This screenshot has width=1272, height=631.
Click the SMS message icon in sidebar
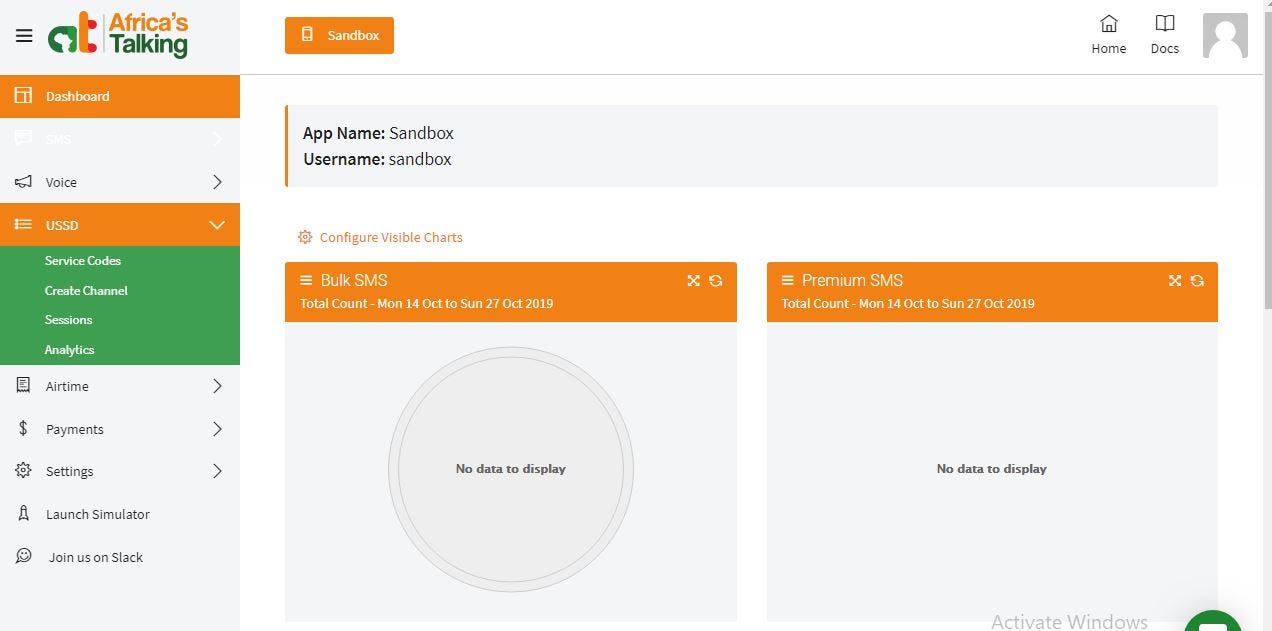point(23,139)
